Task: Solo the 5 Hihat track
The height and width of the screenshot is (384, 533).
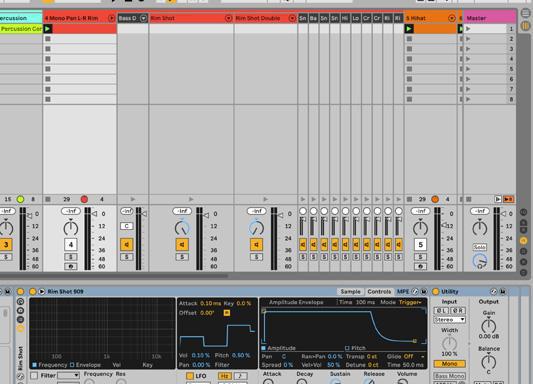Action: coord(420,257)
